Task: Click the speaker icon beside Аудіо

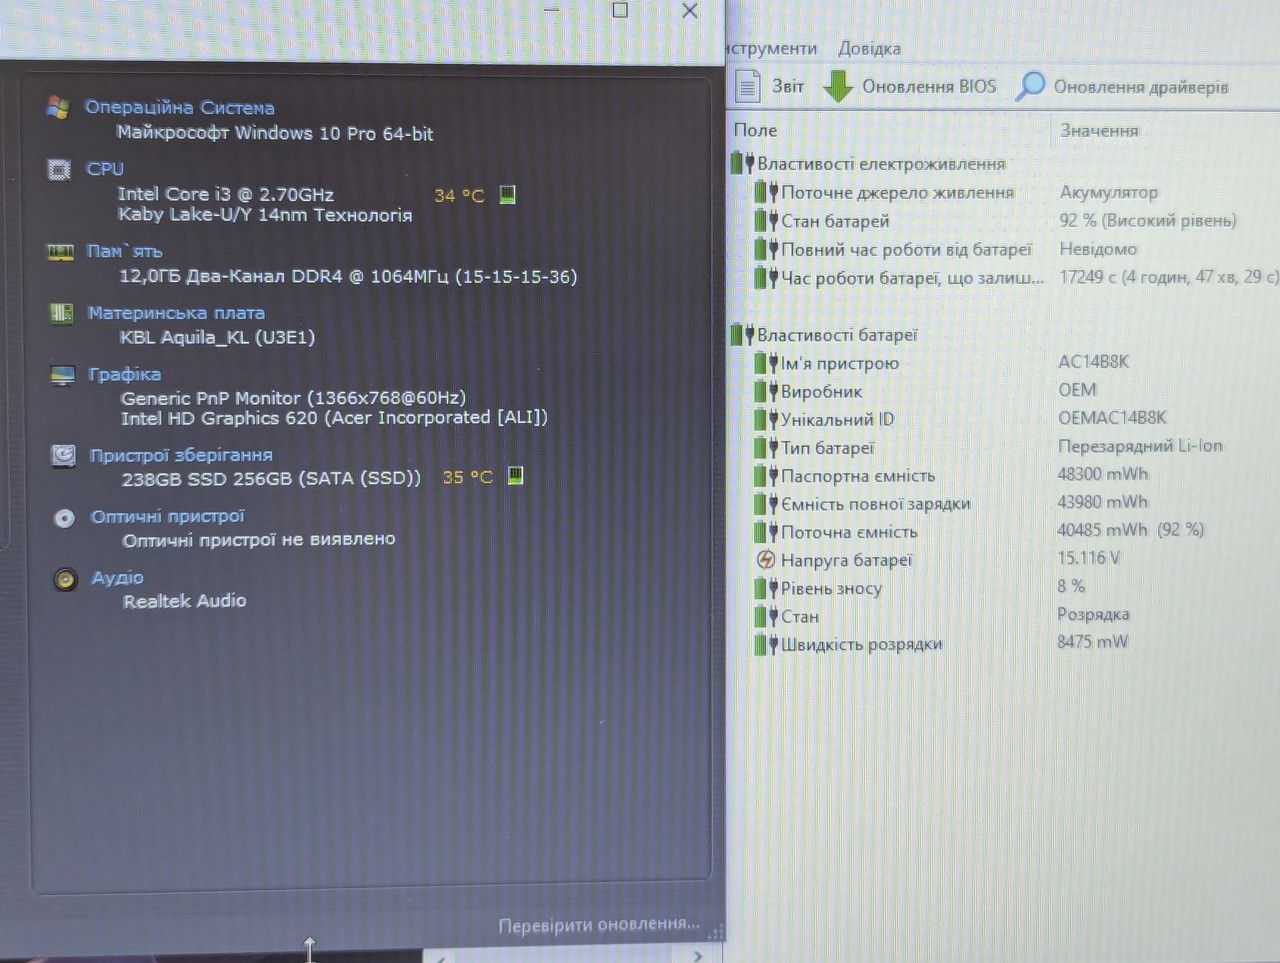Action: [x=66, y=579]
